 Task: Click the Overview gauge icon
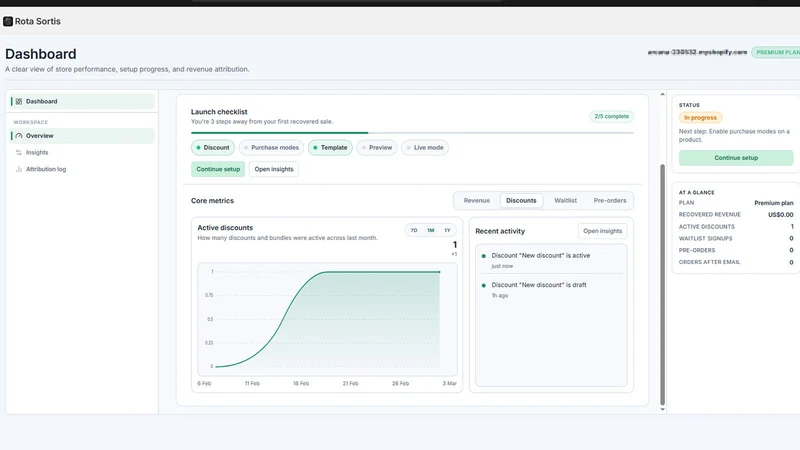point(19,136)
